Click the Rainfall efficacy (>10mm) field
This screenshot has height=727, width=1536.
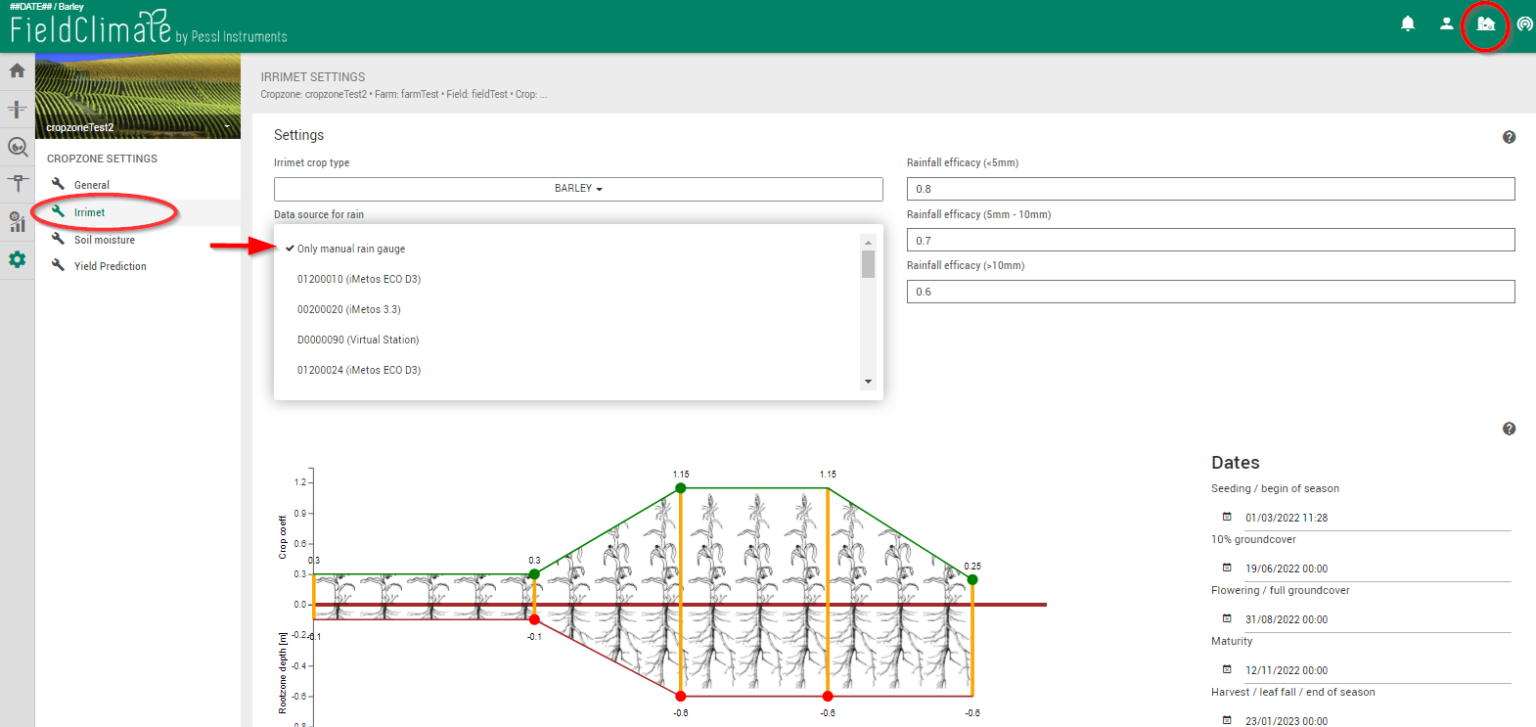point(1211,291)
